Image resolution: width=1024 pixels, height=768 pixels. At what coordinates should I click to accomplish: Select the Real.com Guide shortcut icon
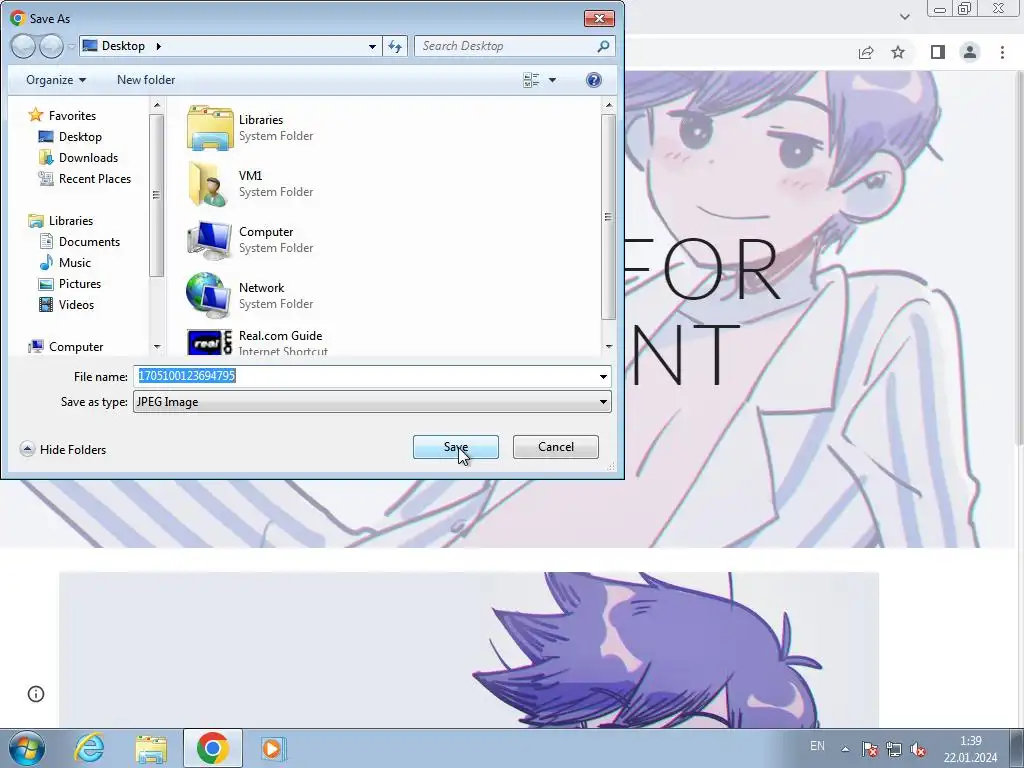coord(210,342)
